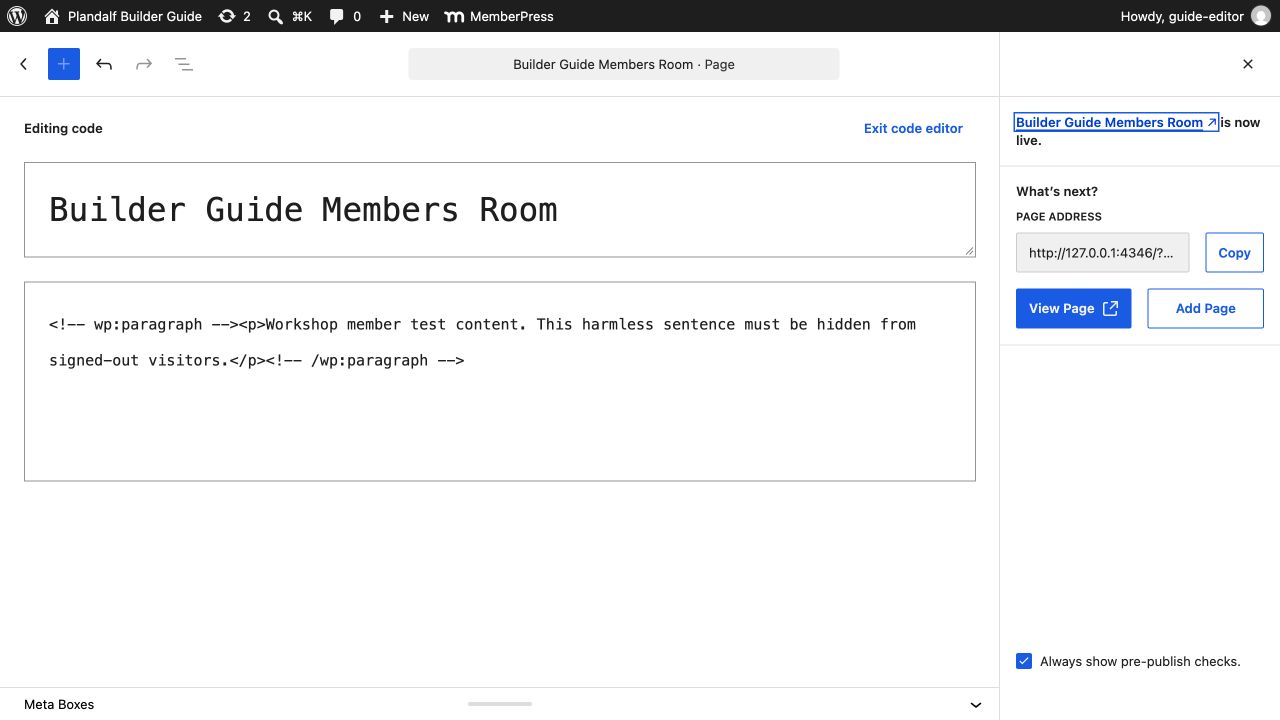This screenshot has height=720, width=1280.
Task: Grab the Meta Boxes resize handle
Action: pos(500,704)
